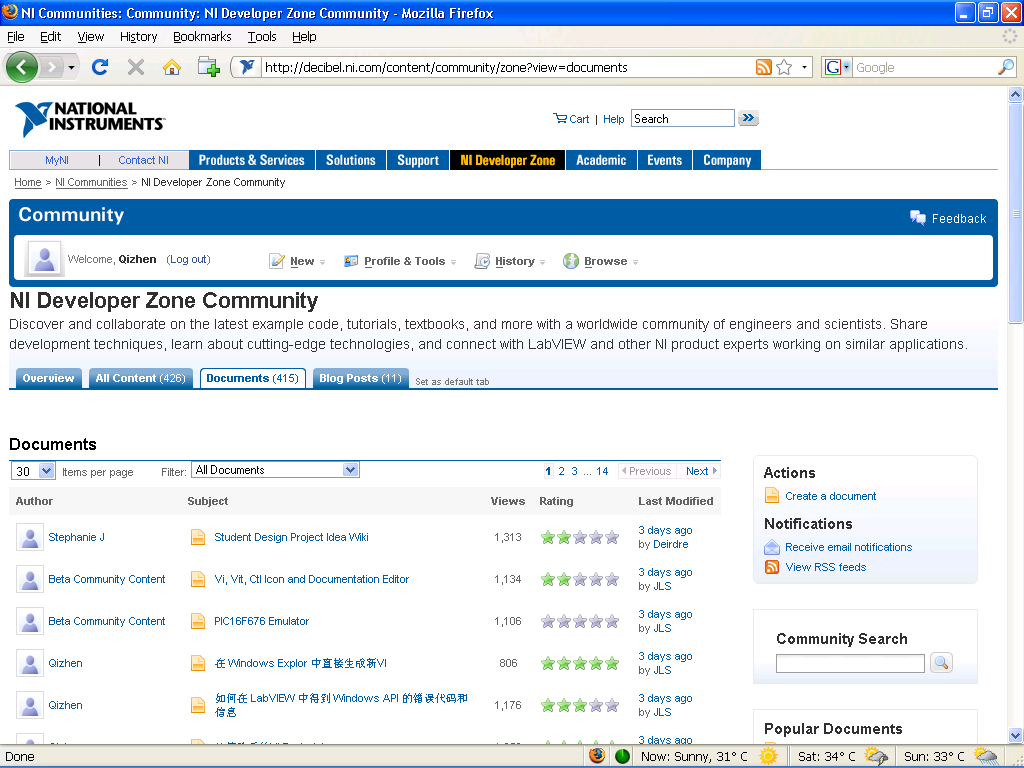Click the Feedback speech bubble icon
This screenshot has height=768, width=1024.
(917, 218)
